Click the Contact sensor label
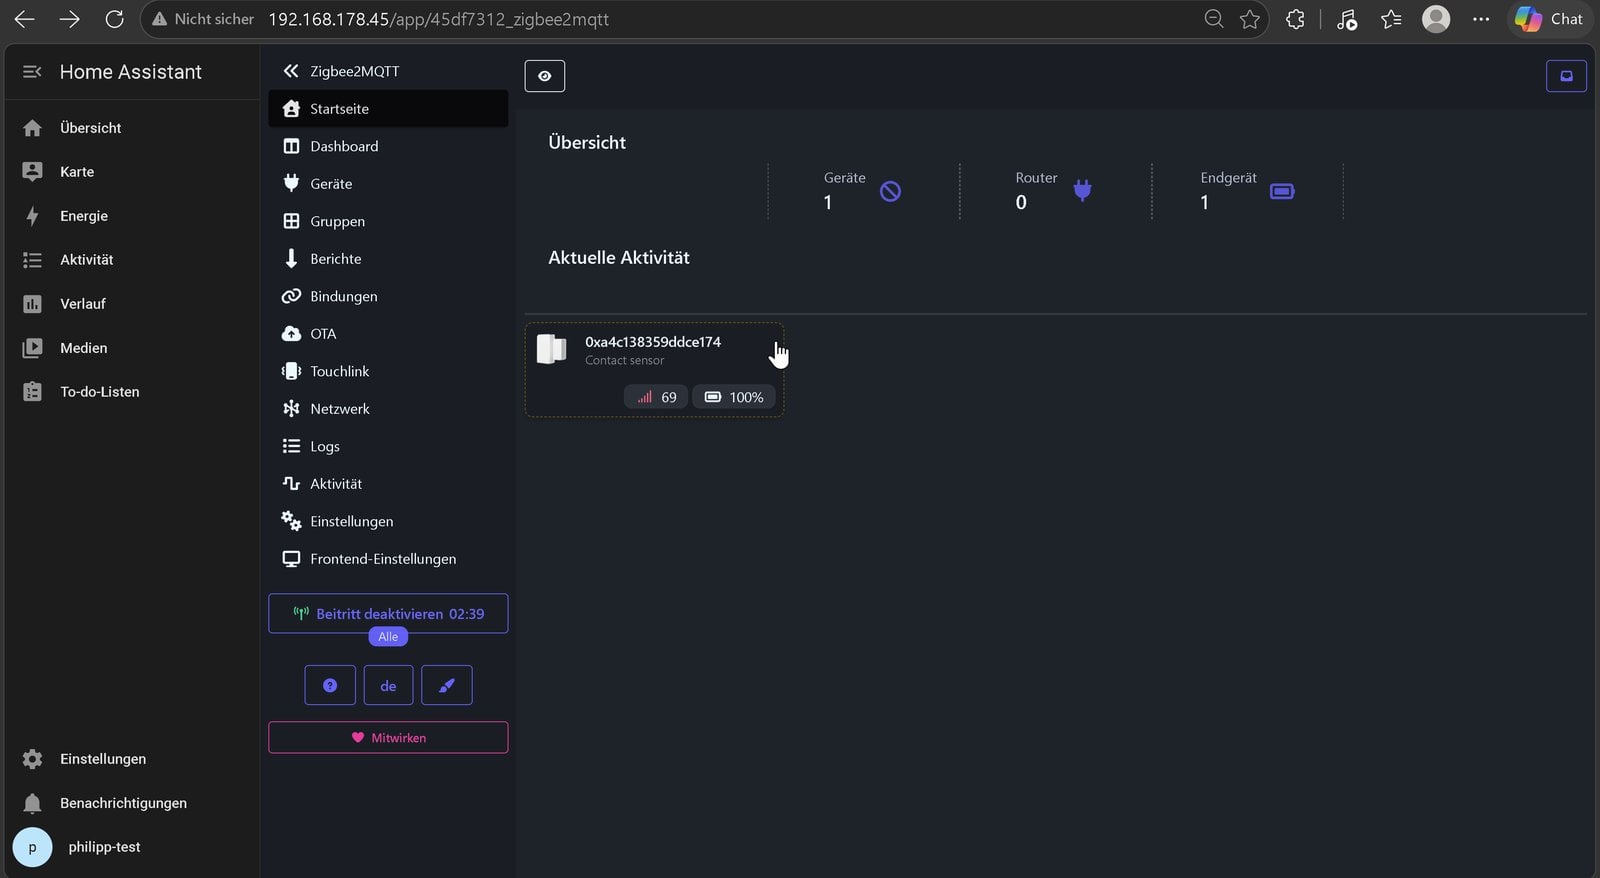Screen dimensions: 1600x878 pyautogui.click(x=624, y=361)
